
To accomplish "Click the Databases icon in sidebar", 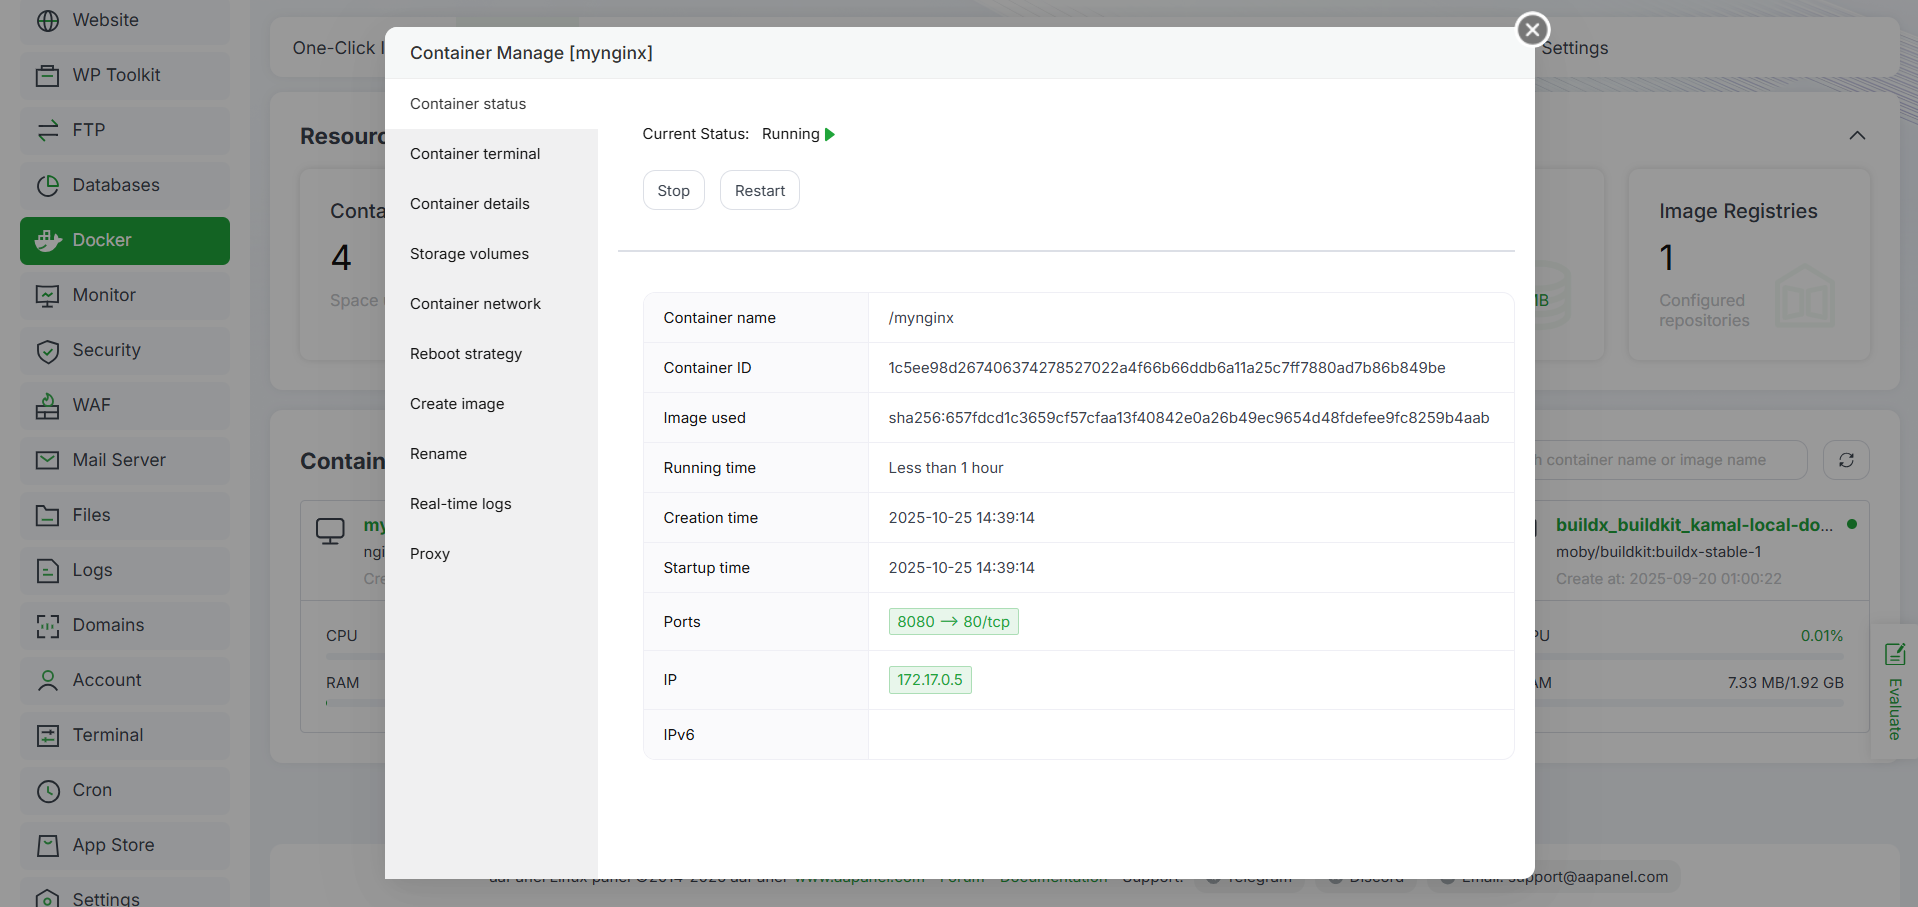I will [47, 185].
